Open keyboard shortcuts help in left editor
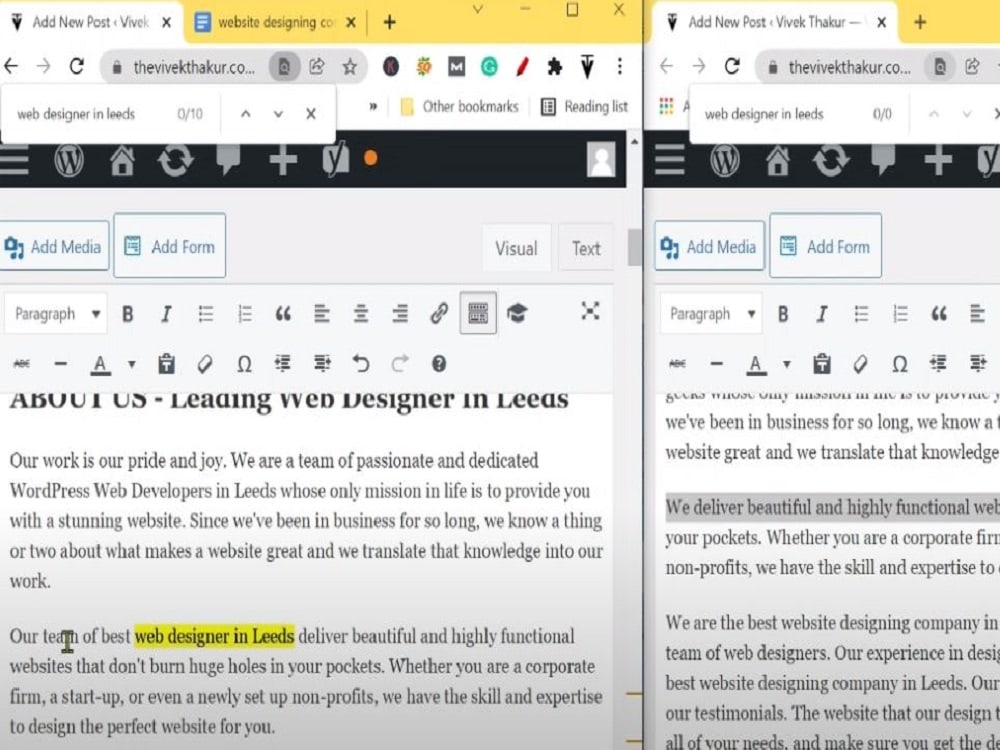Screen dimensions: 1000x750 point(439,364)
